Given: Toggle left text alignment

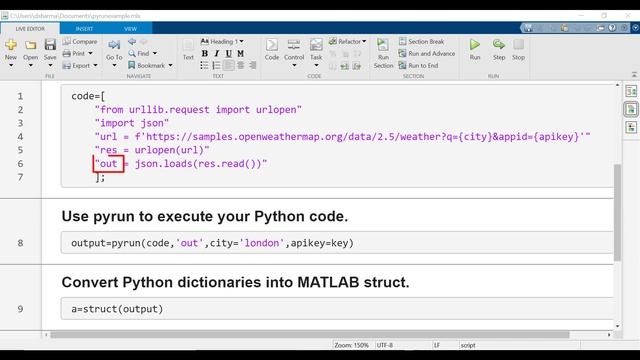Looking at the screenshot, I should (229, 65).
